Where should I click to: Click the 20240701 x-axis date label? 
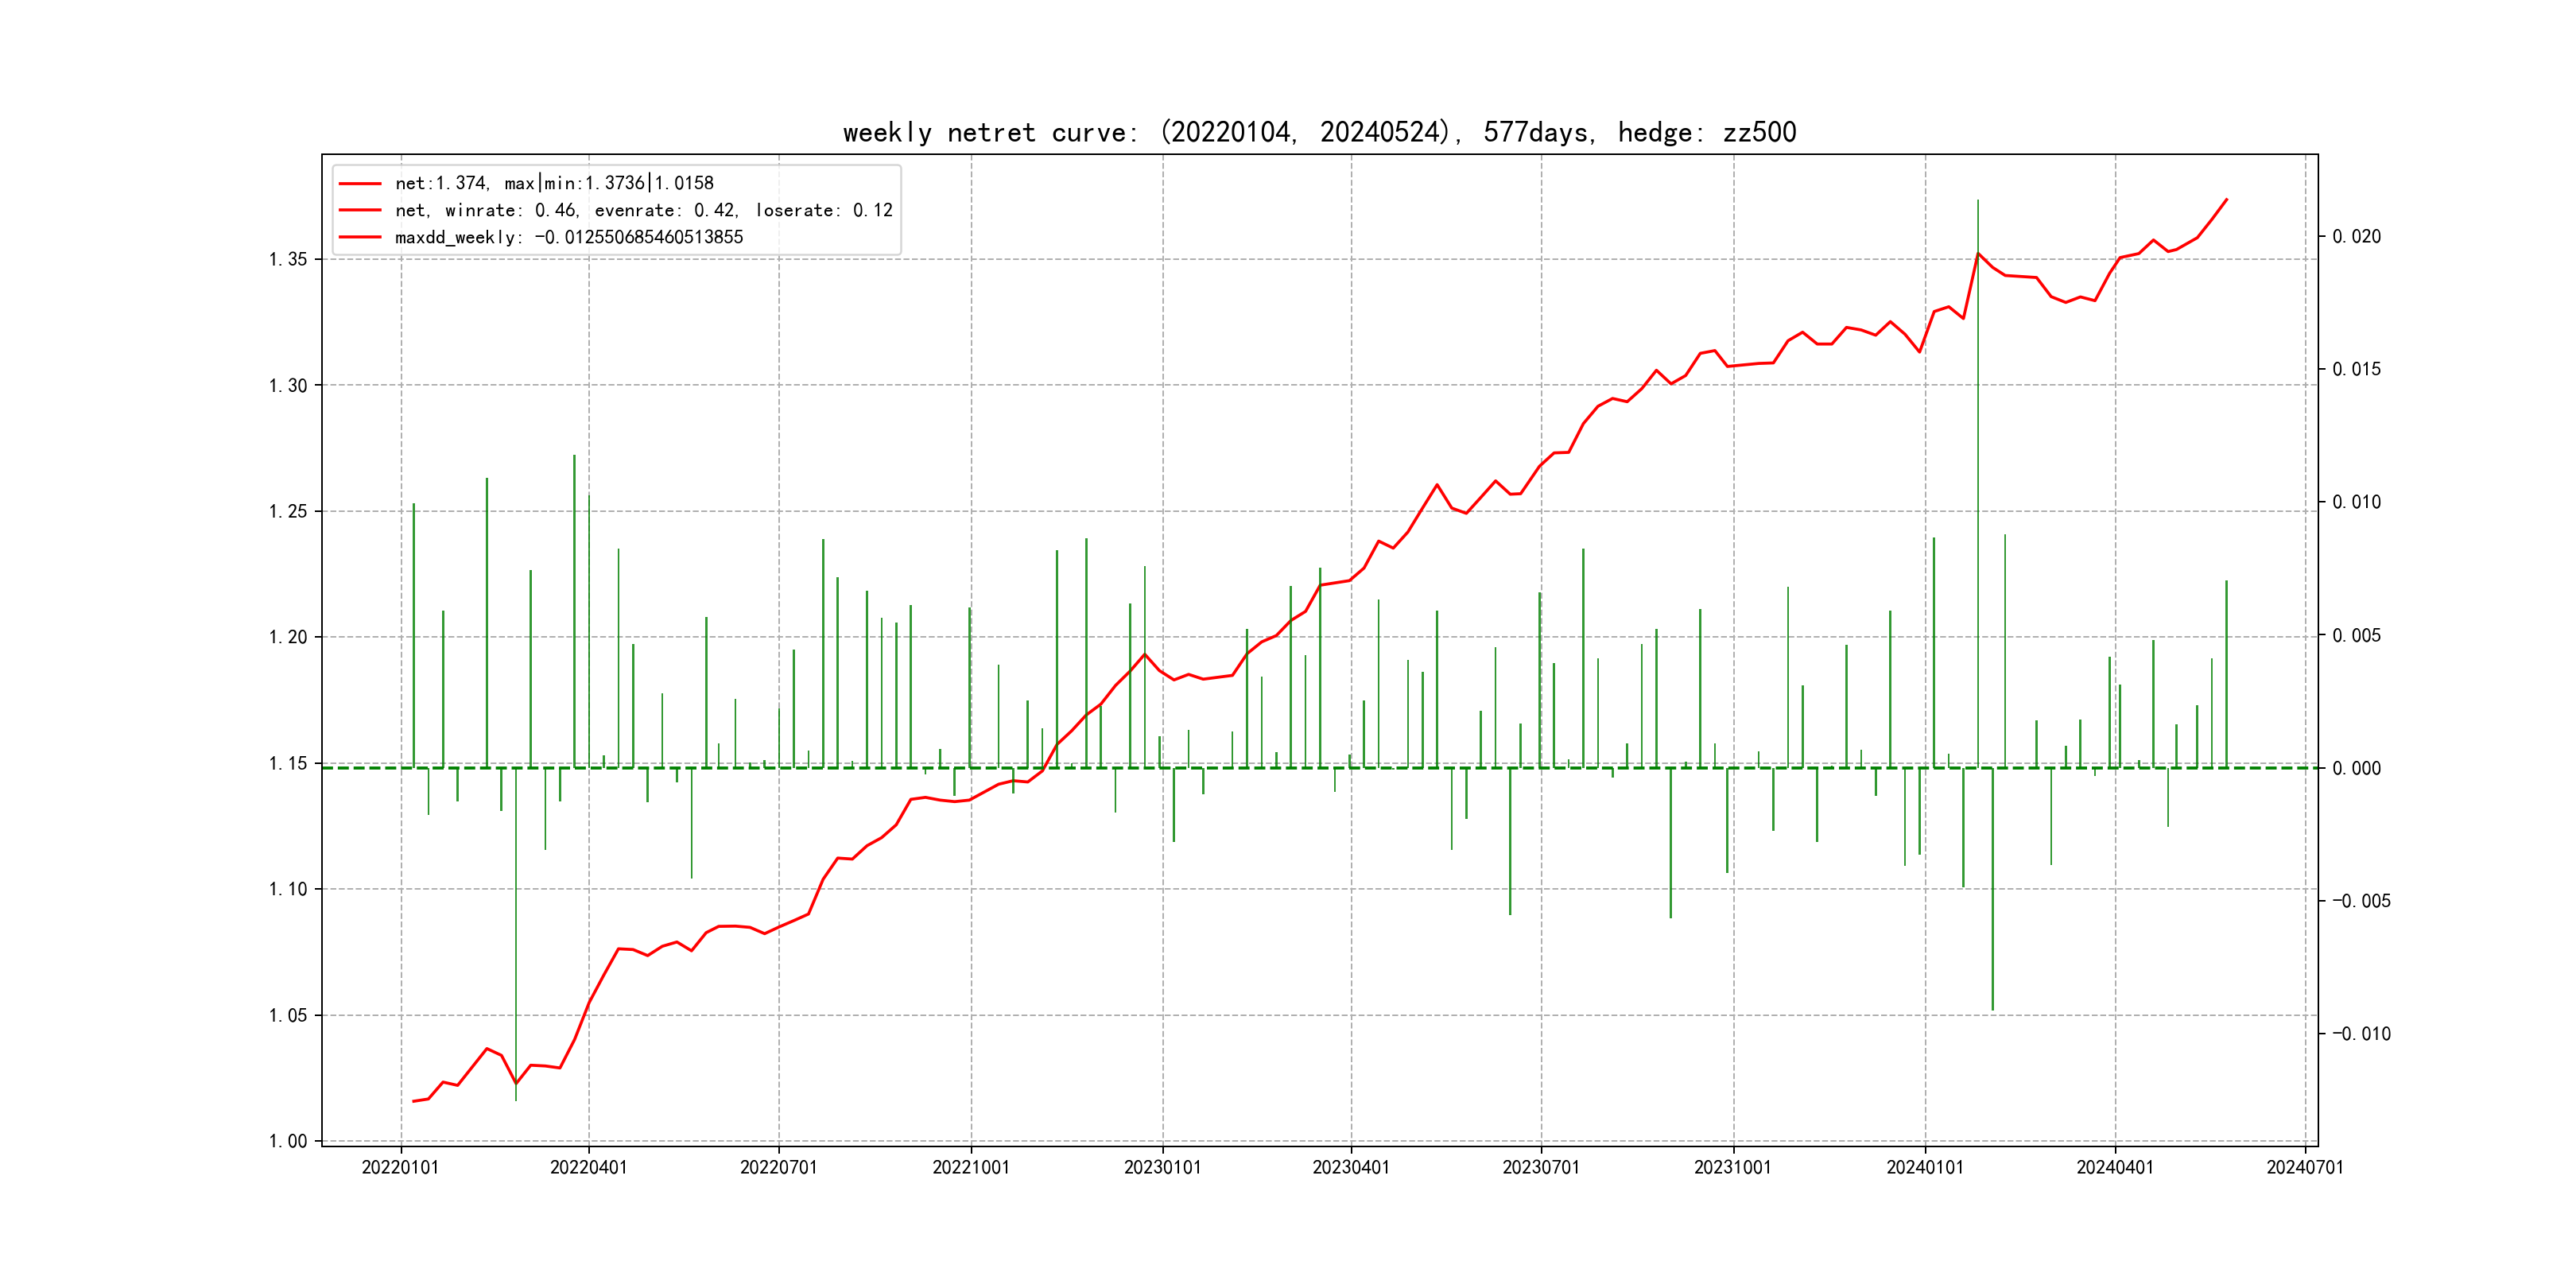point(2304,1167)
